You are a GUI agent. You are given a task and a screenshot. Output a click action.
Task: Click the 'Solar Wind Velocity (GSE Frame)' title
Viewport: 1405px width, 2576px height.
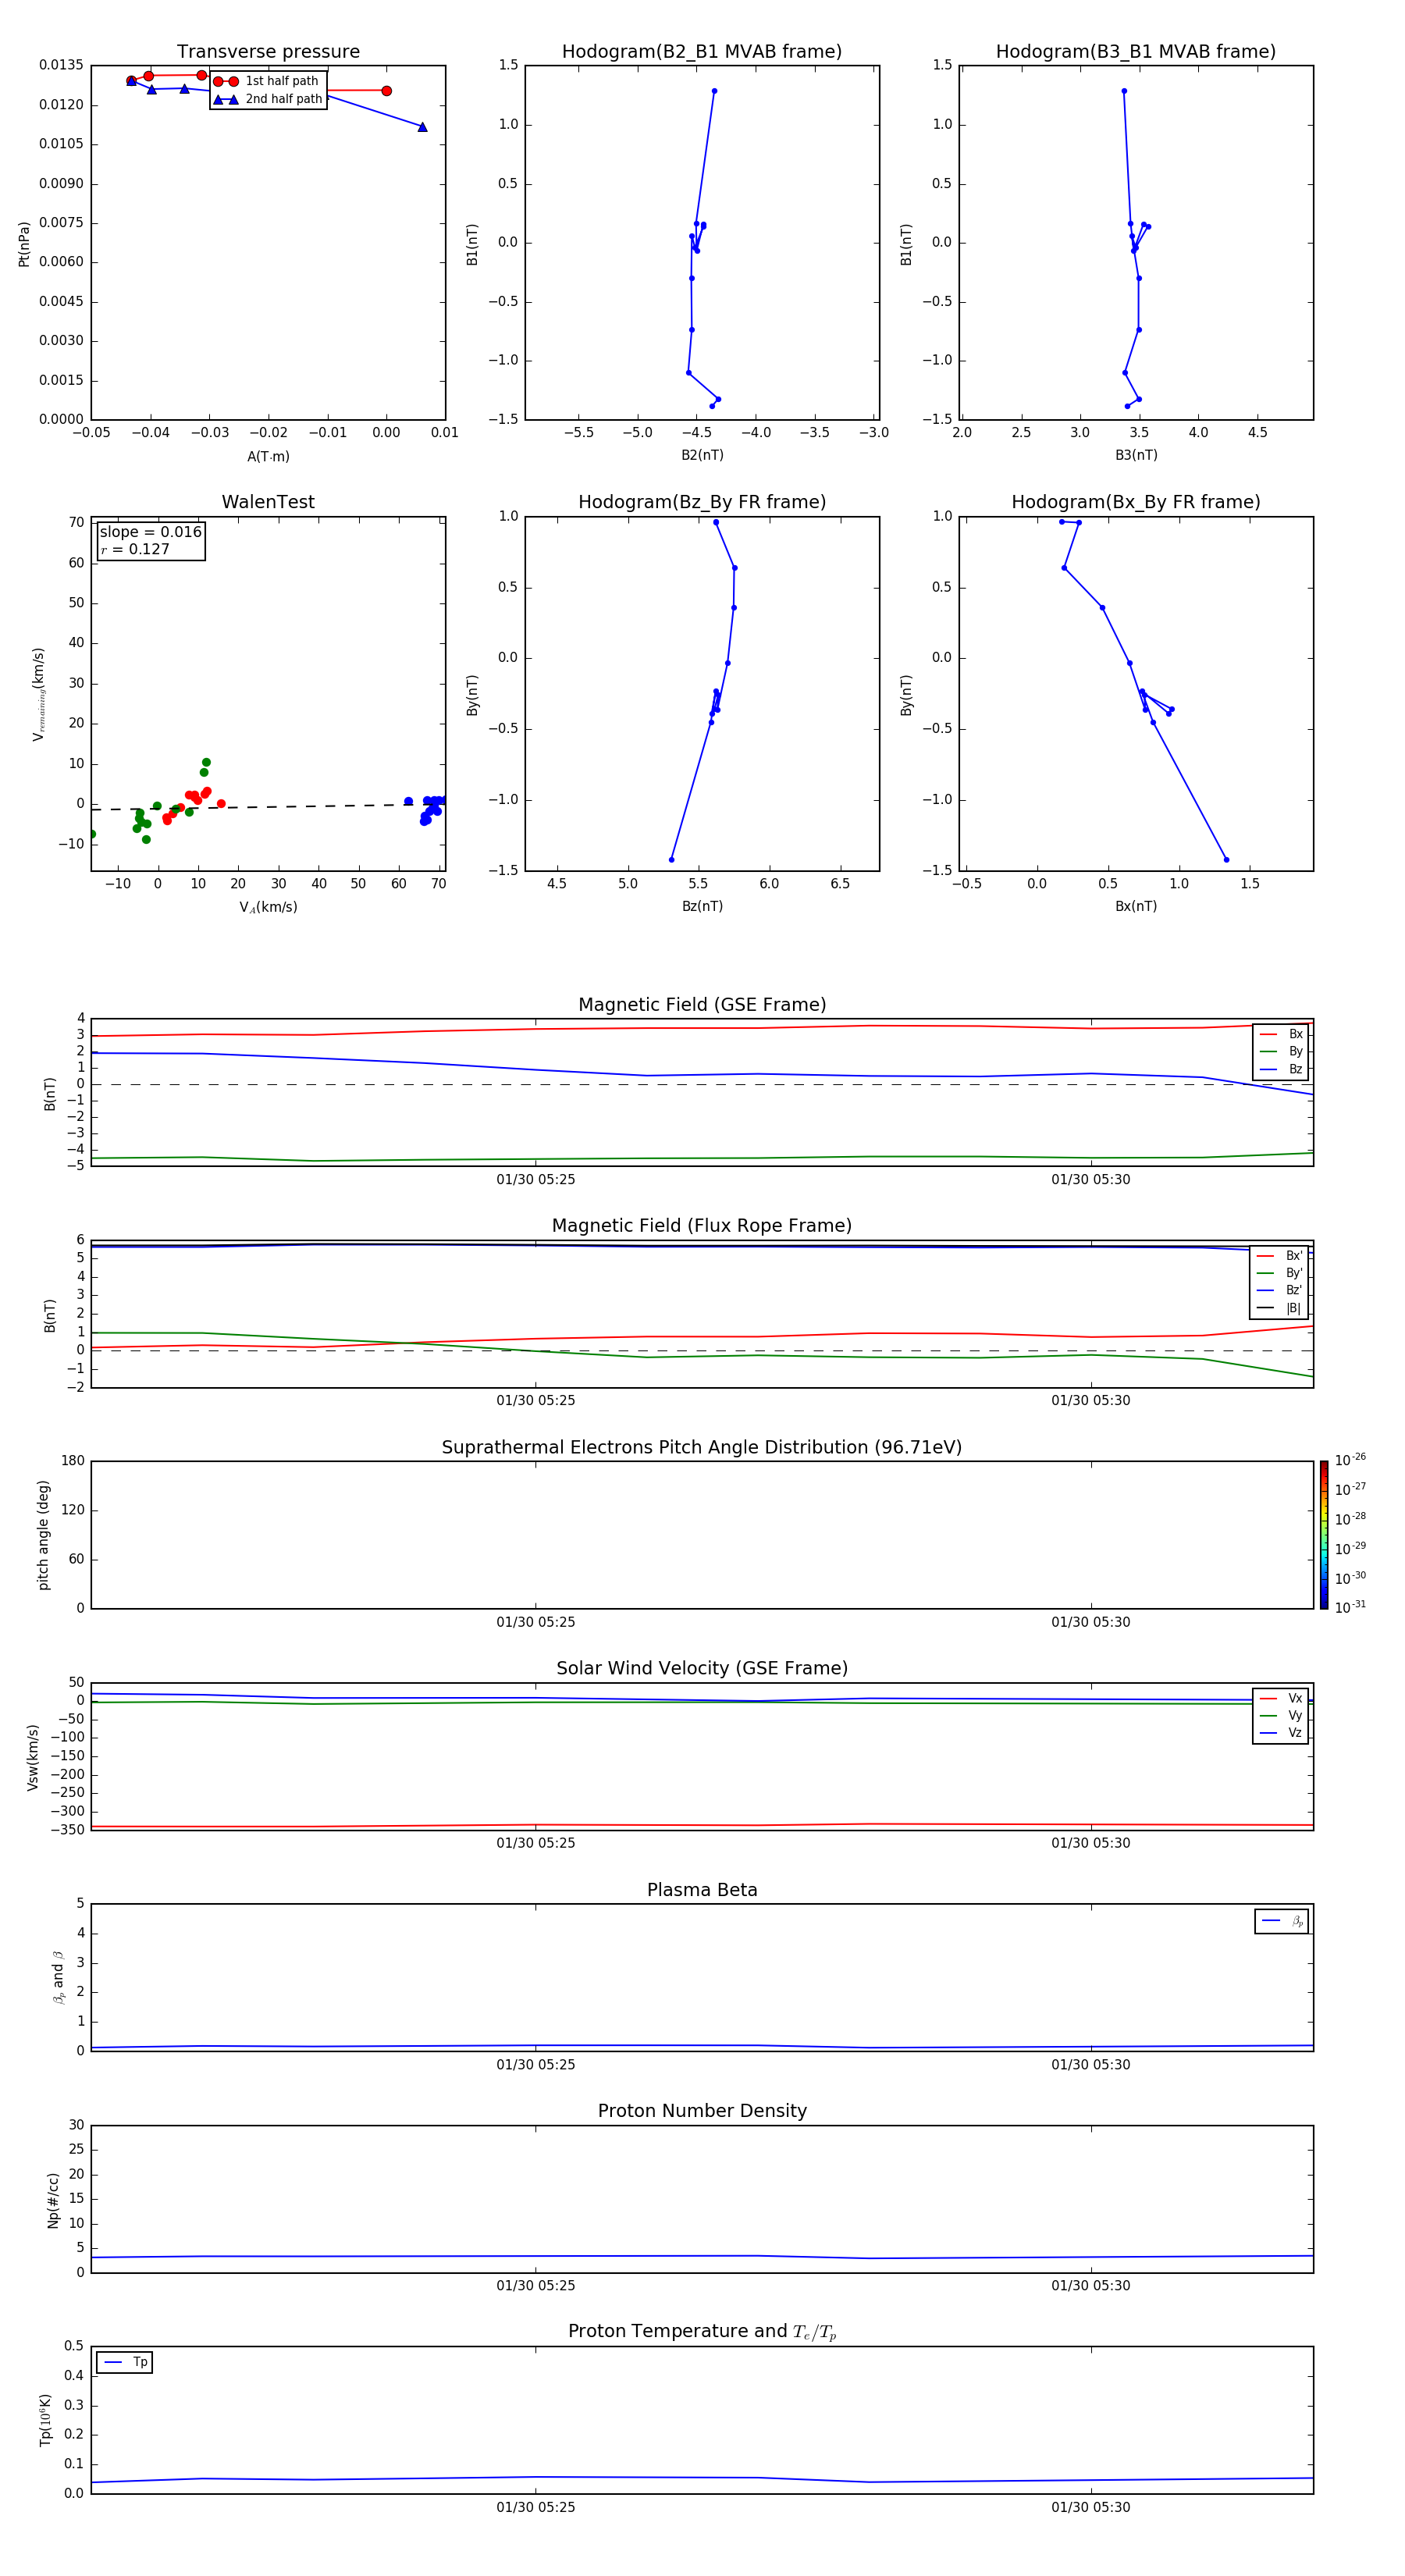[x=702, y=1668]
